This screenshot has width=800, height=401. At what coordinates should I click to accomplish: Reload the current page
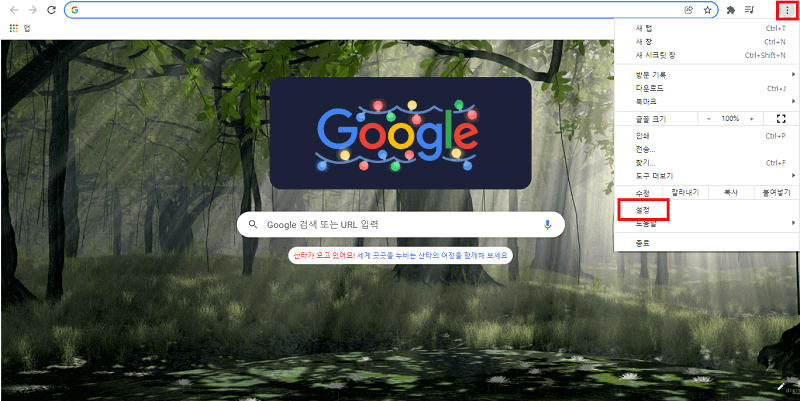tap(51, 10)
